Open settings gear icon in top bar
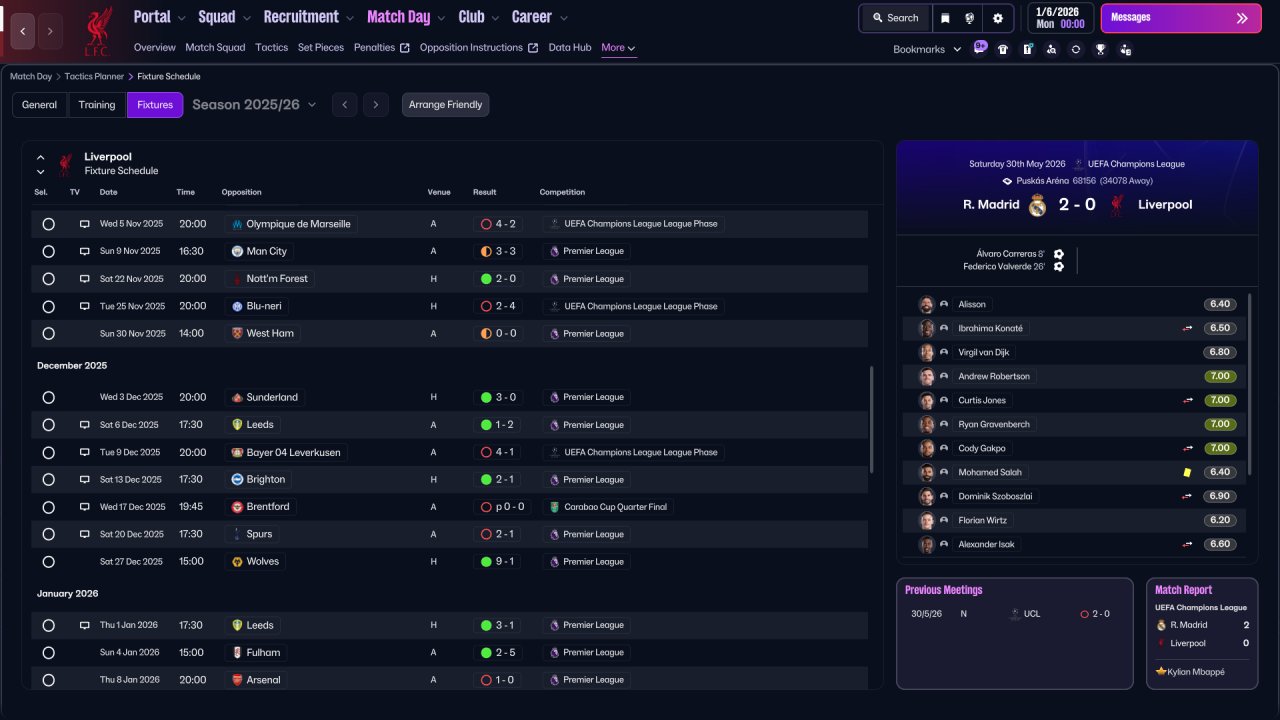Viewport: 1280px width, 720px height. coord(997,18)
